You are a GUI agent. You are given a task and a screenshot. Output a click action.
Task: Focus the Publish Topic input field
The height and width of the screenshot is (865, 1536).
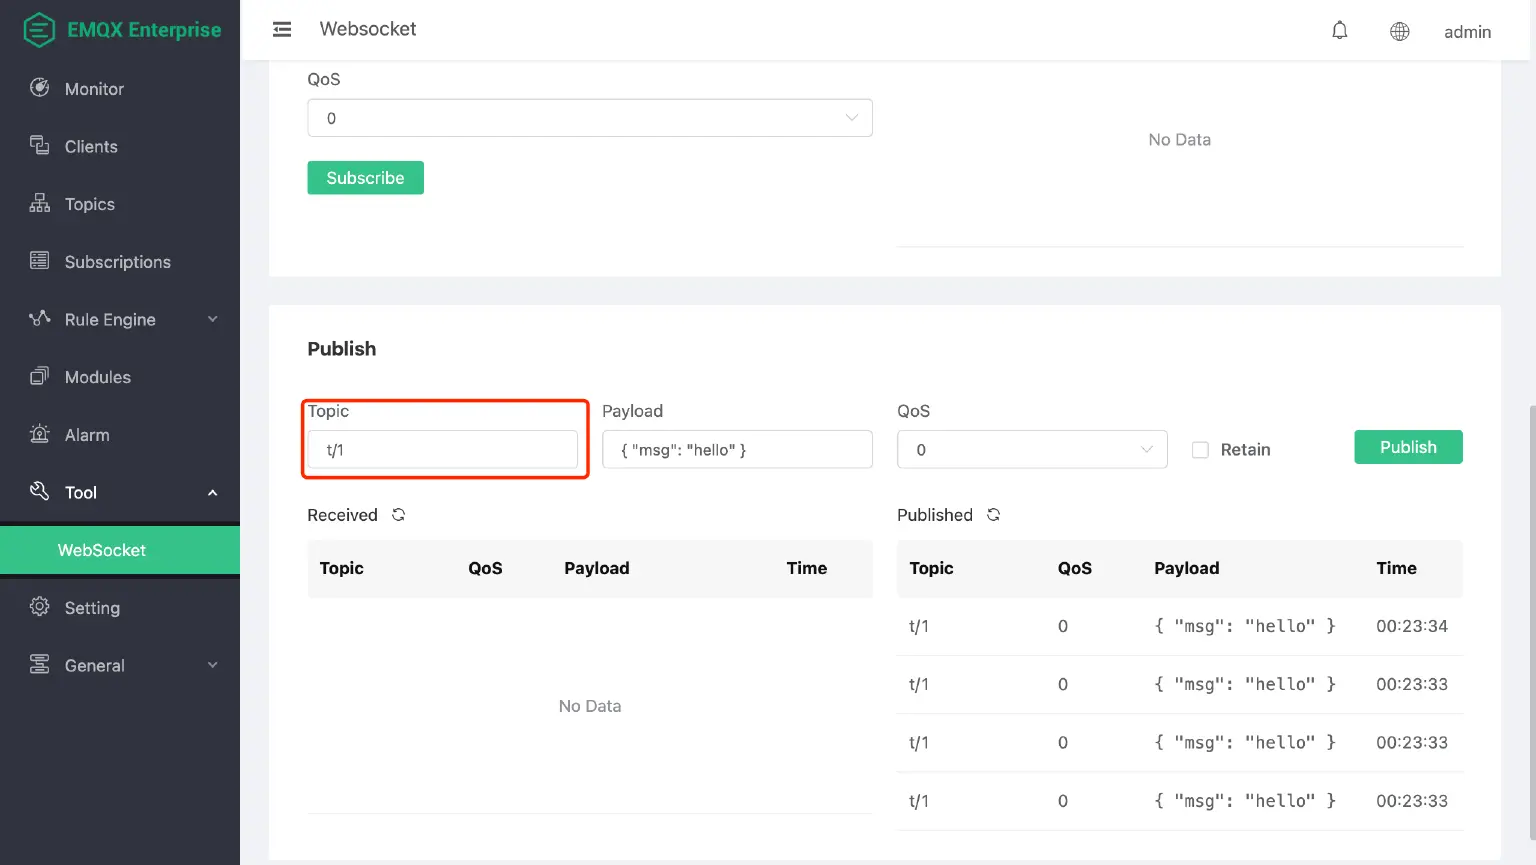pos(442,450)
